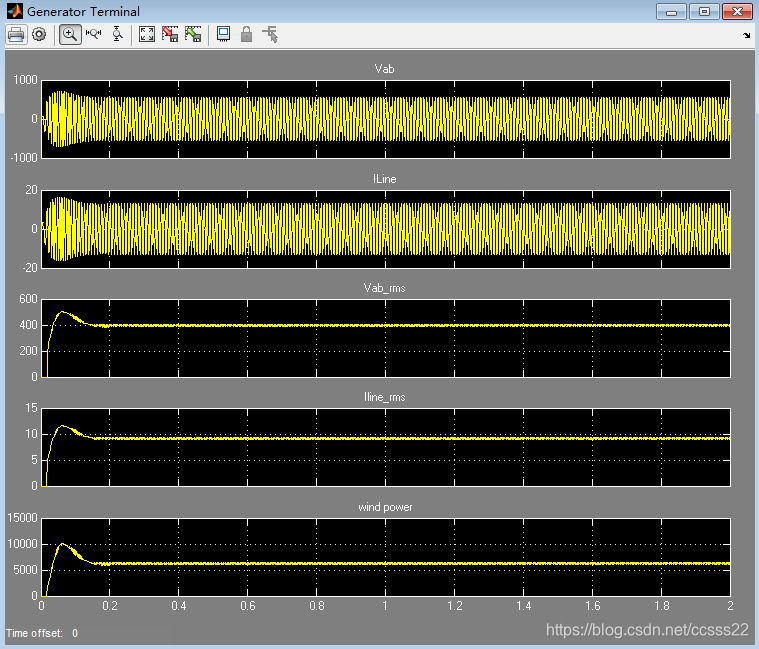The image size is (759, 649).
Task: Click the 1.2 time axis label
Action: (455, 606)
